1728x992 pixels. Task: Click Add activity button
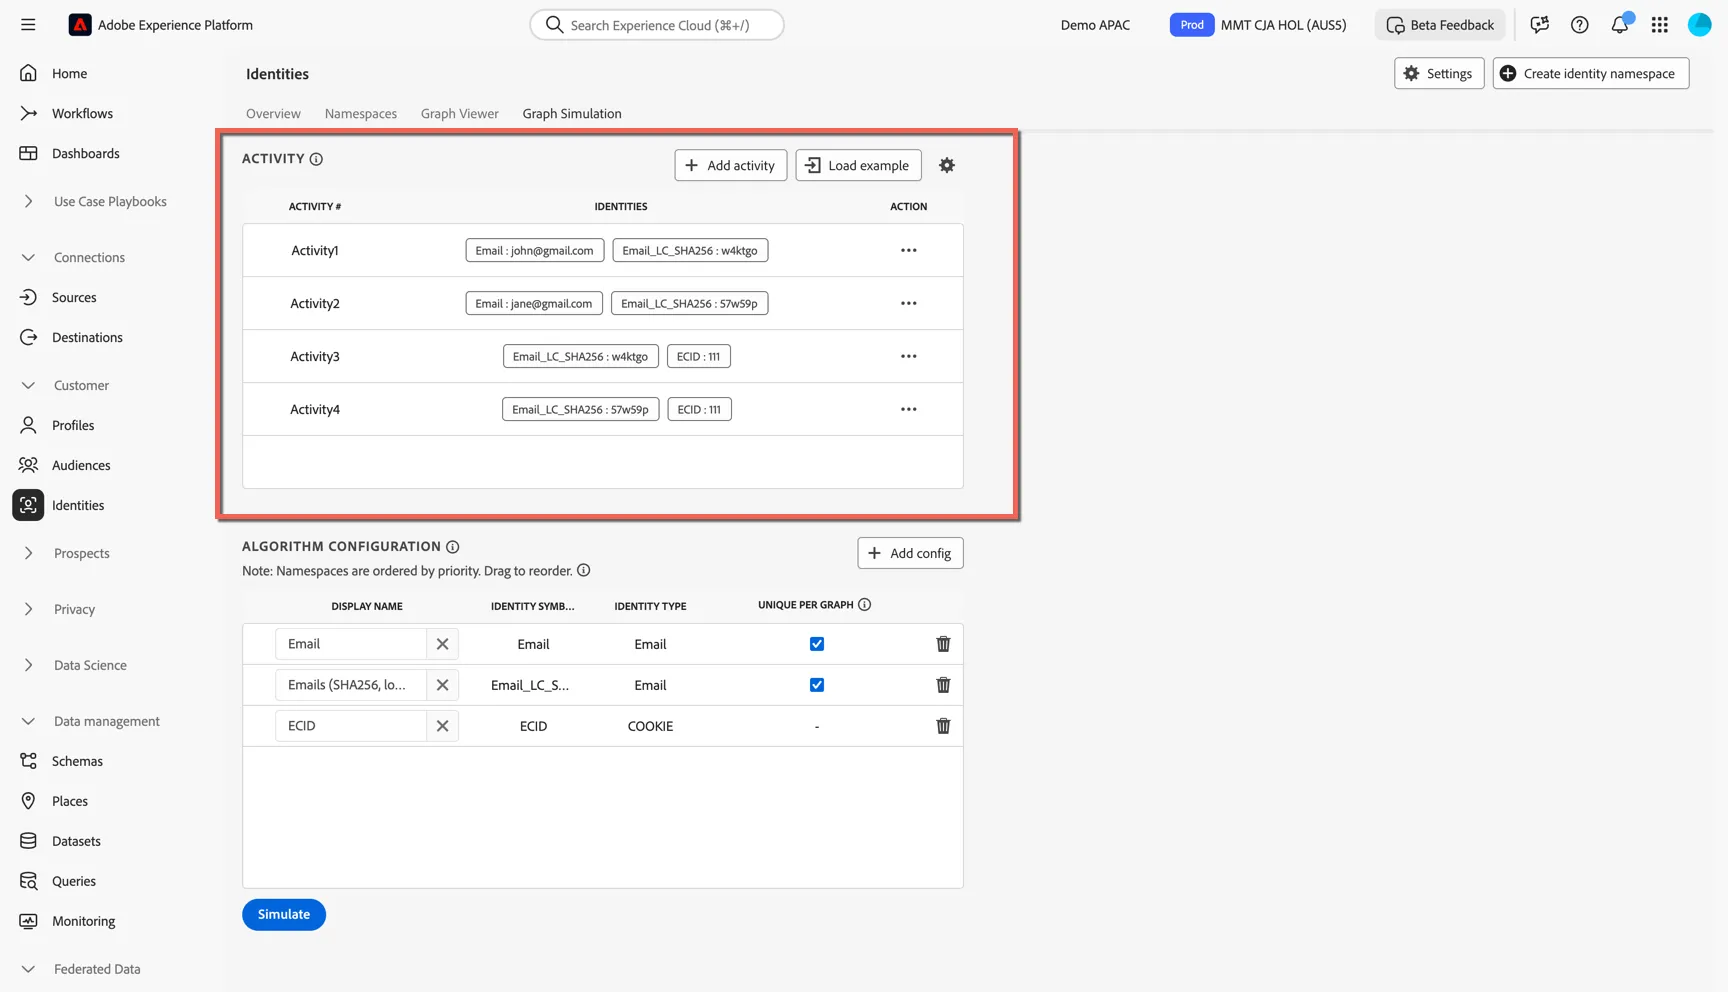point(730,165)
